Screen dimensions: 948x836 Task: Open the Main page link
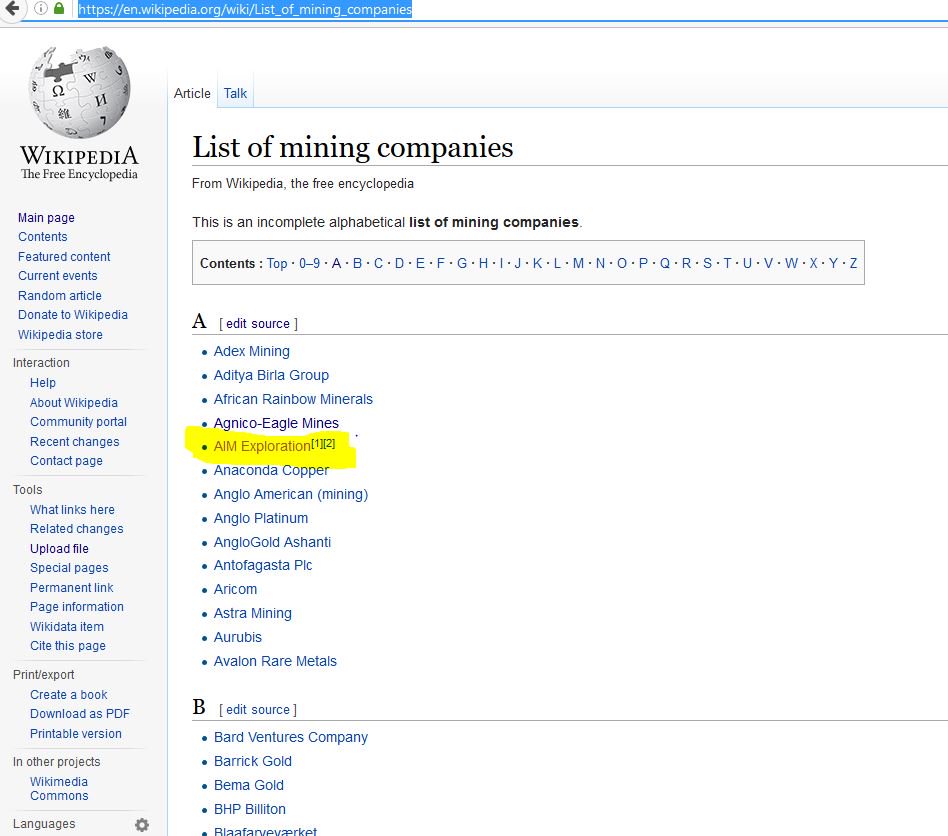point(47,218)
